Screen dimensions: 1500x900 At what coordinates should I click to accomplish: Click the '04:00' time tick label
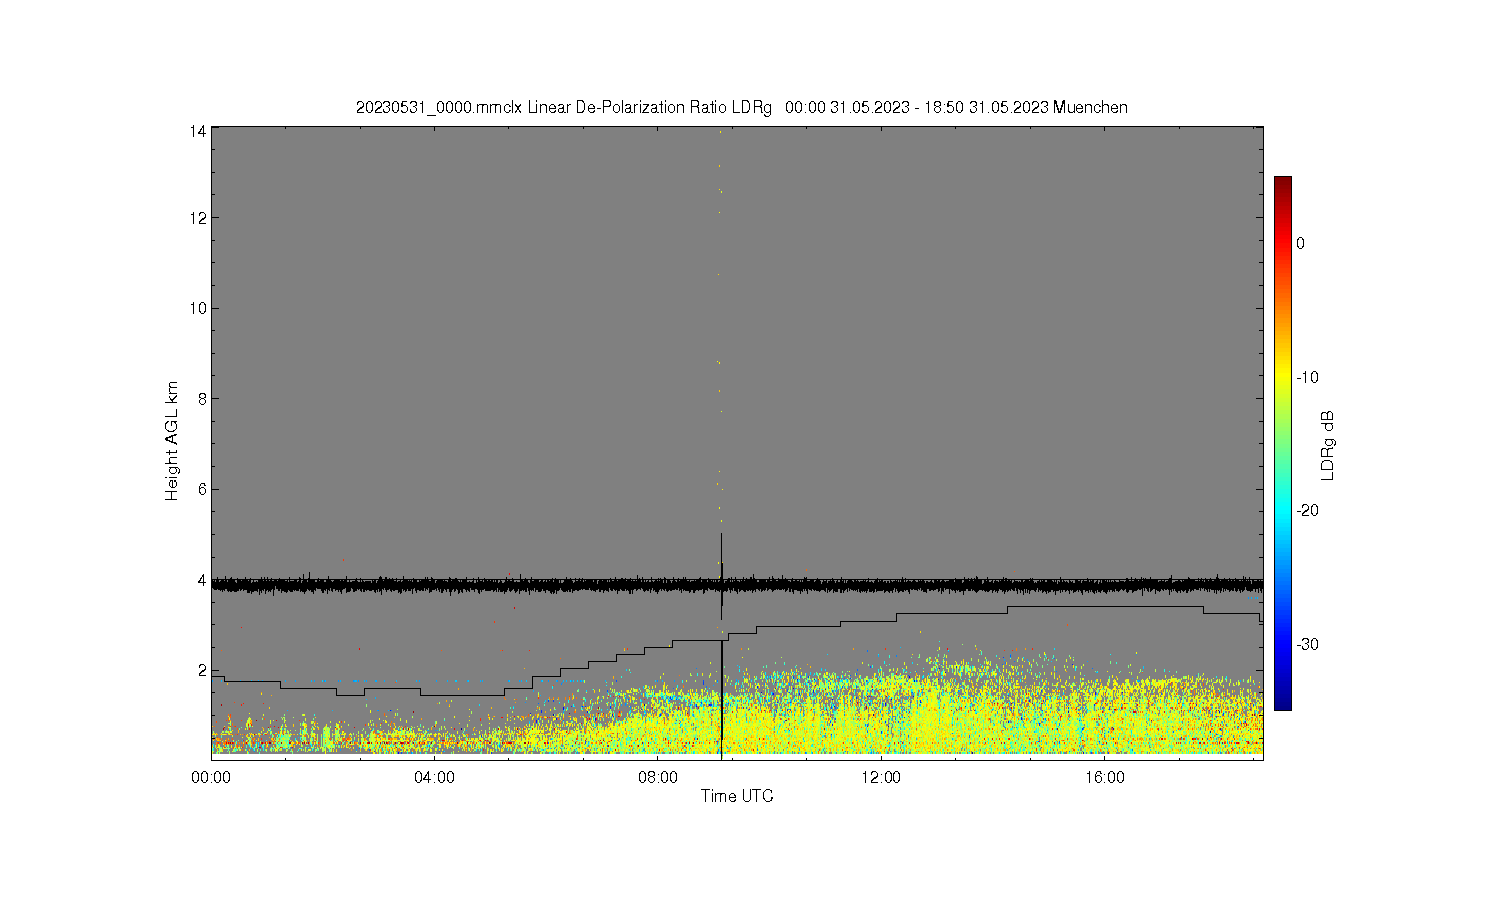[435, 777]
